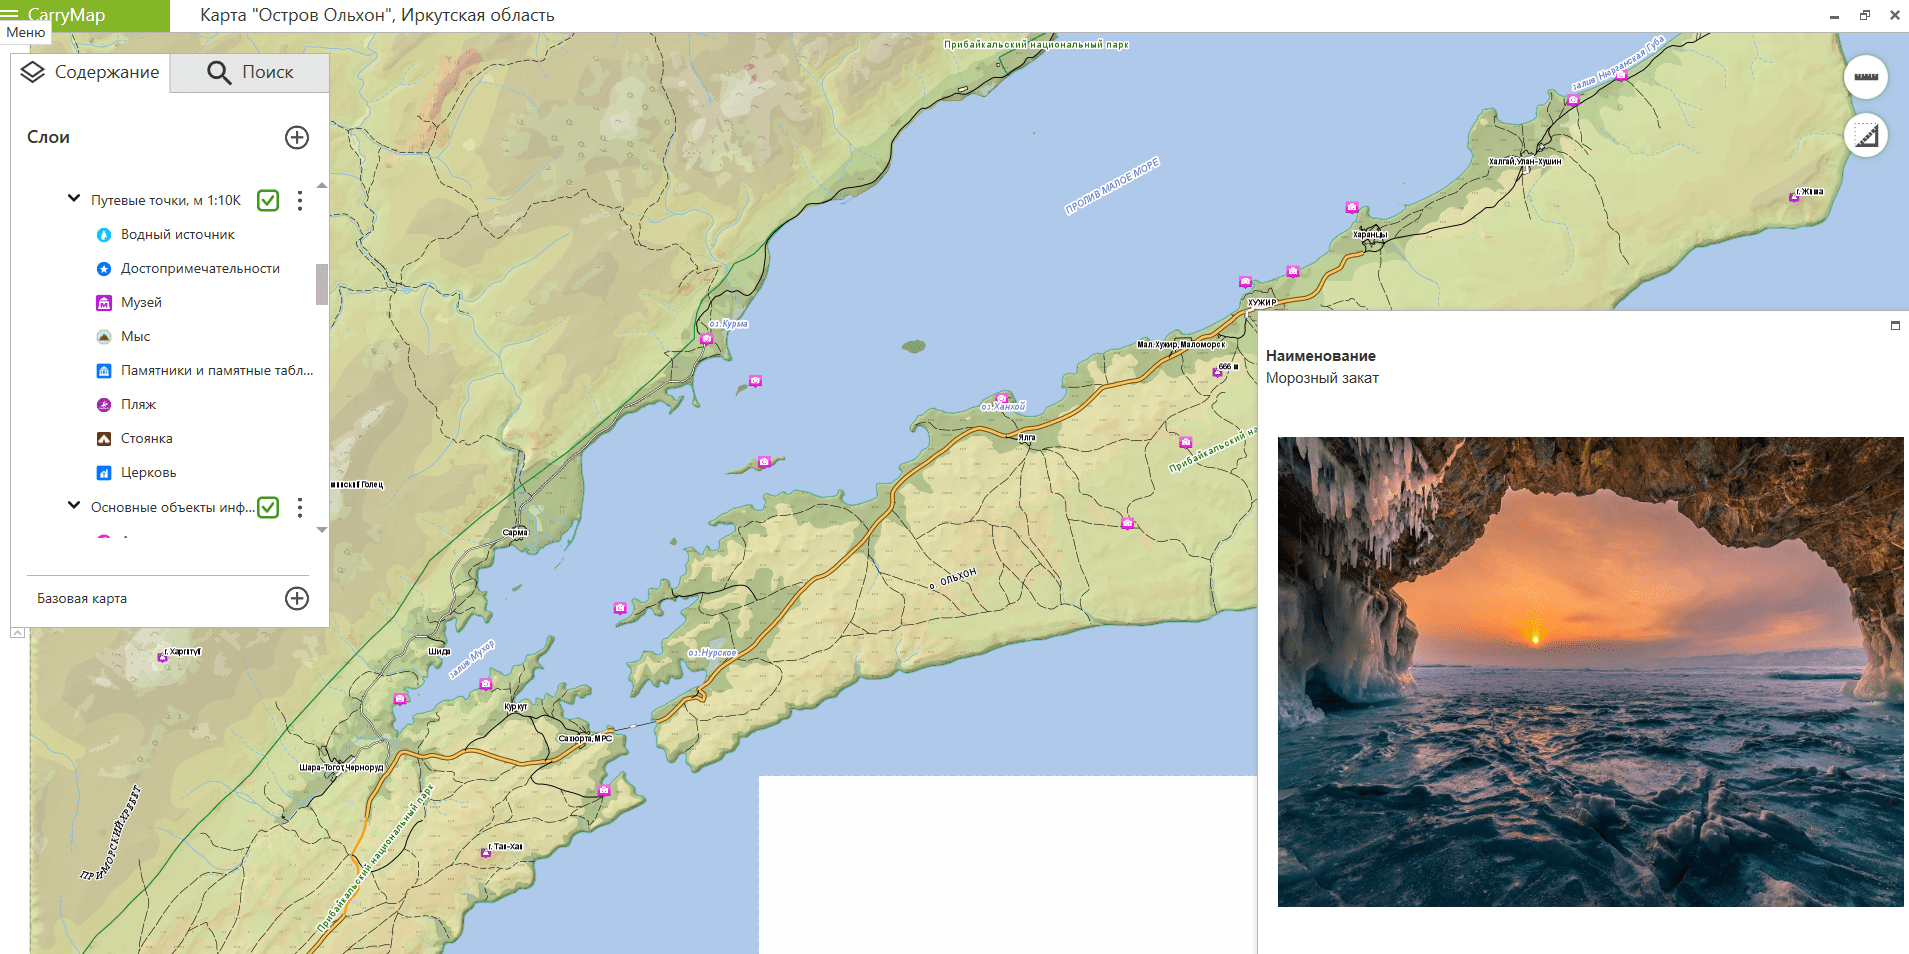The width and height of the screenshot is (1909, 954).
Task: Switch to the Поиск tab
Action: (250, 72)
